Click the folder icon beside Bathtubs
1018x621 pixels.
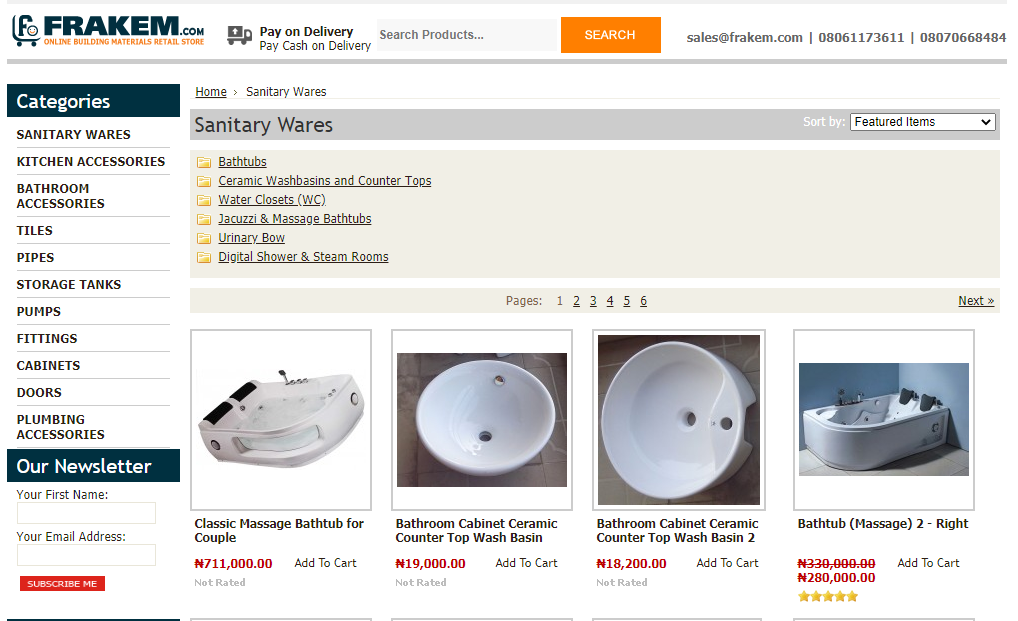pyautogui.click(x=204, y=162)
